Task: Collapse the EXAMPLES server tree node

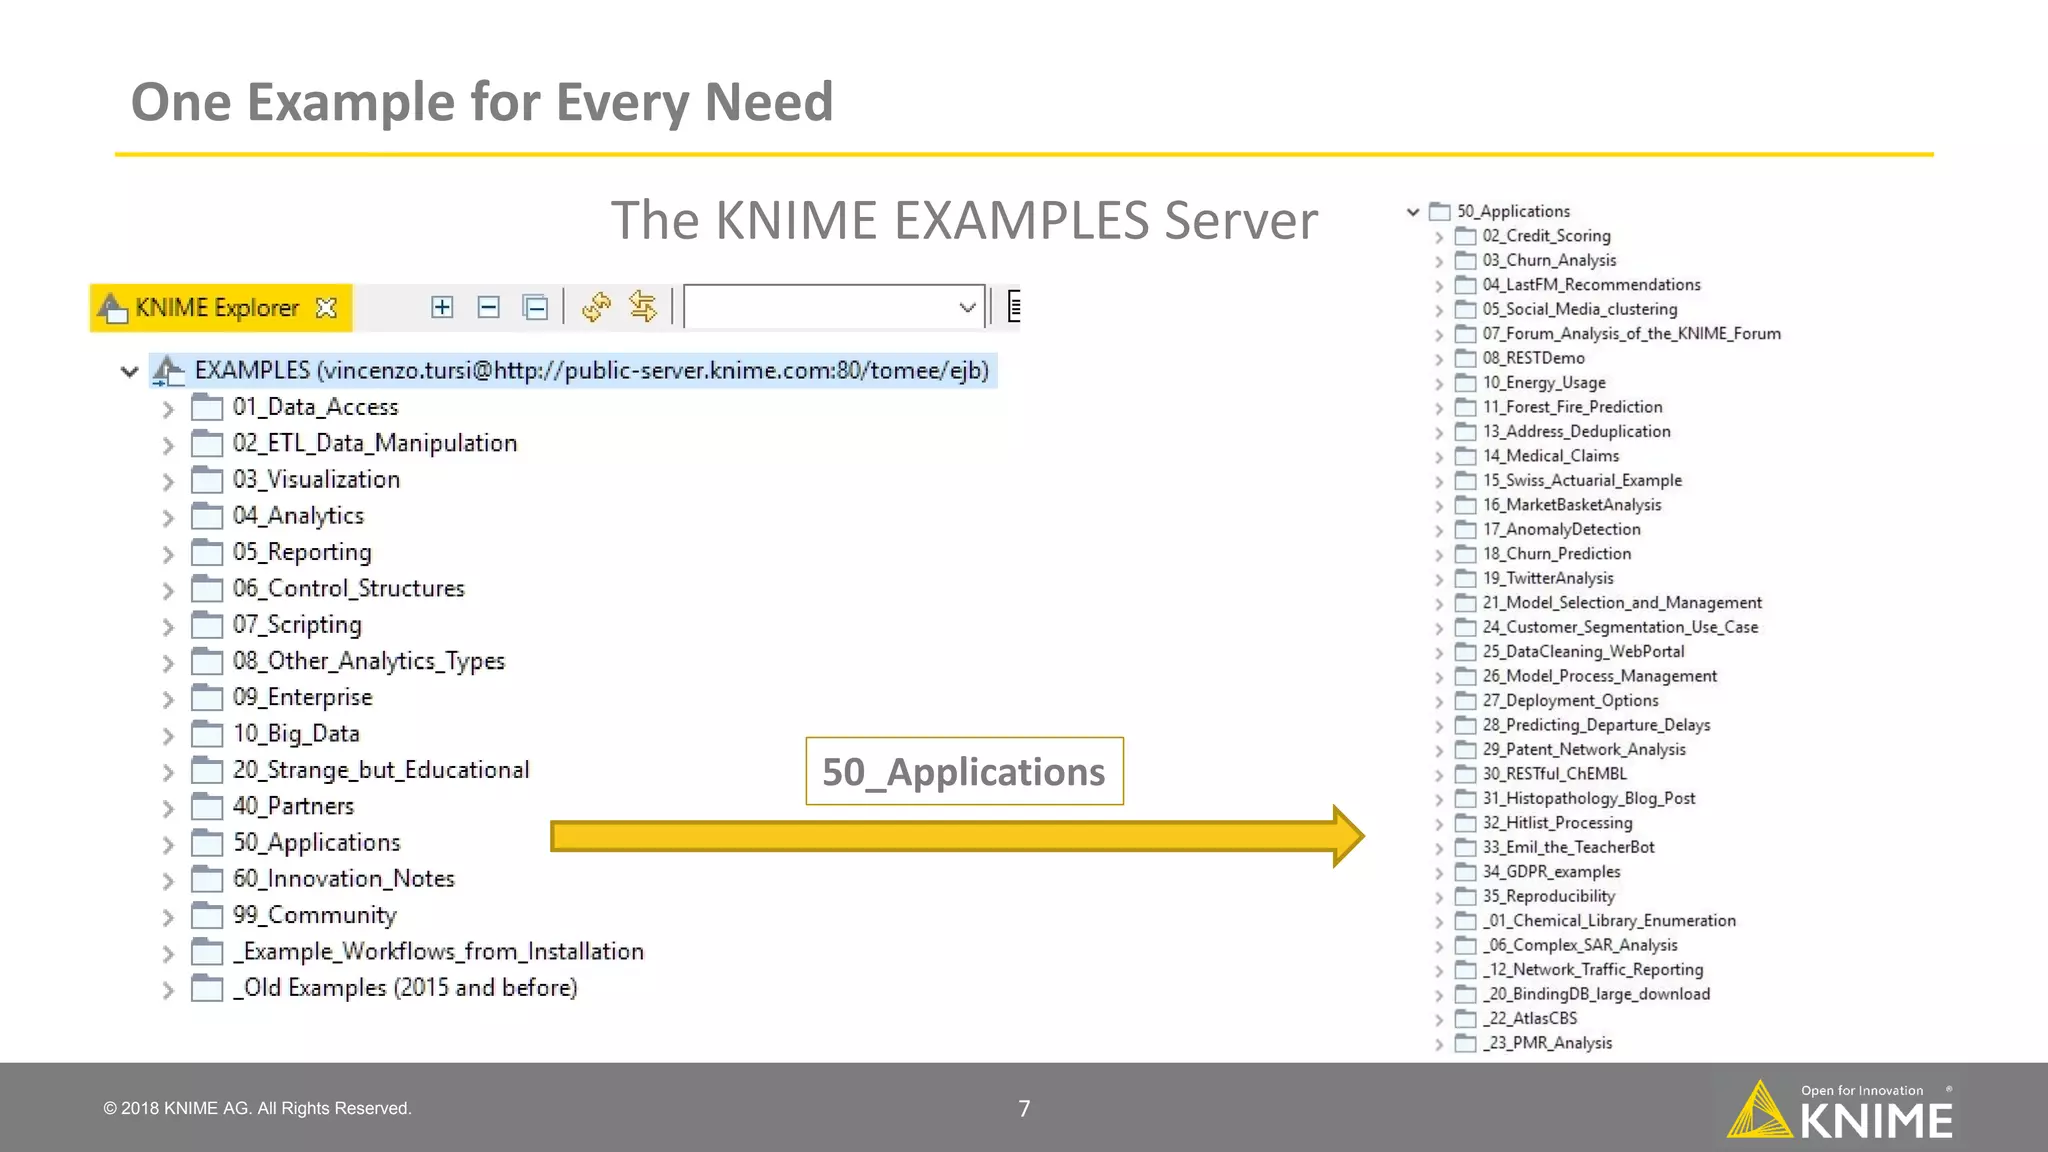Action: [129, 372]
